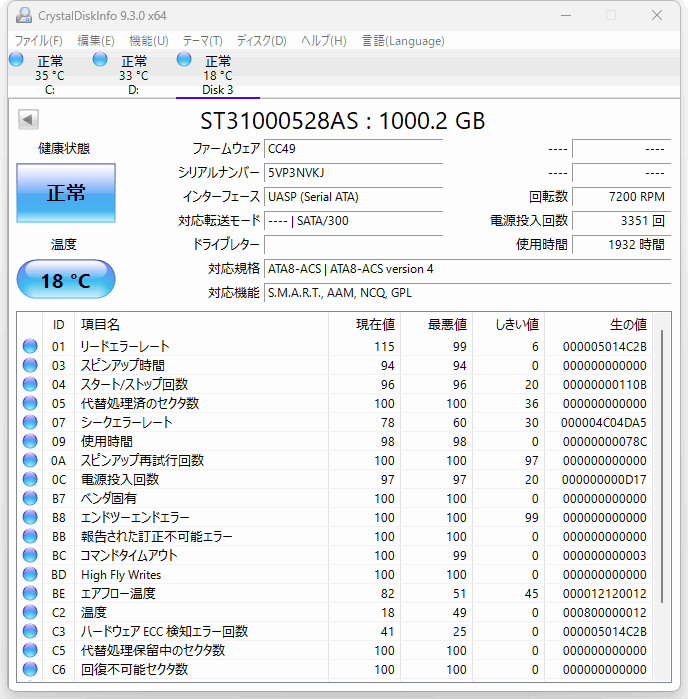Open the ファイル(F) menu
The height and width of the screenshot is (699, 688).
pos(38,41)
